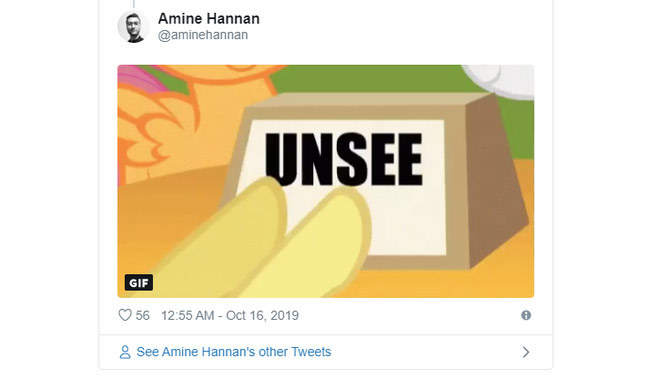Screen dimensions: 660x379
Task: Open the 12:55 AM - Oct 16, 2019 timestamp
Action: (x=230, y=315)
